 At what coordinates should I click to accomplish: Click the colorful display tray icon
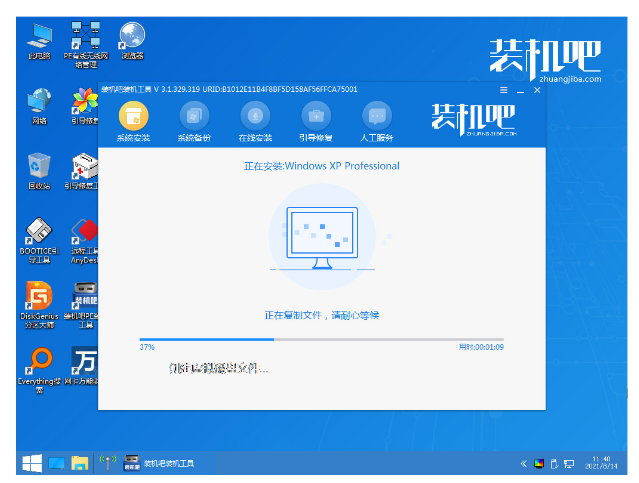539,463
